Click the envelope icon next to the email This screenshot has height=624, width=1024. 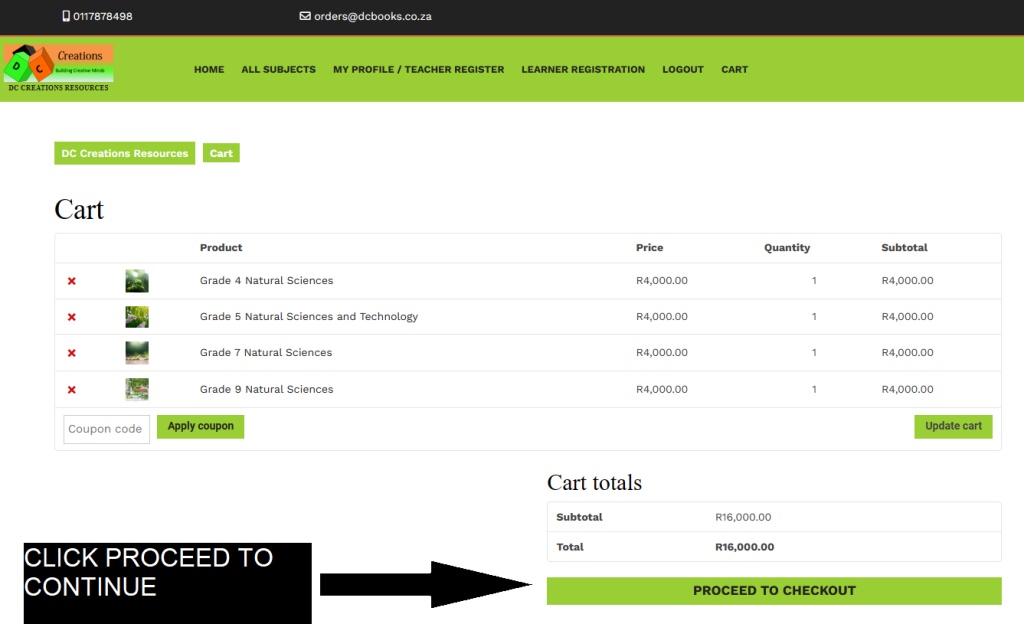click(303, 16)
